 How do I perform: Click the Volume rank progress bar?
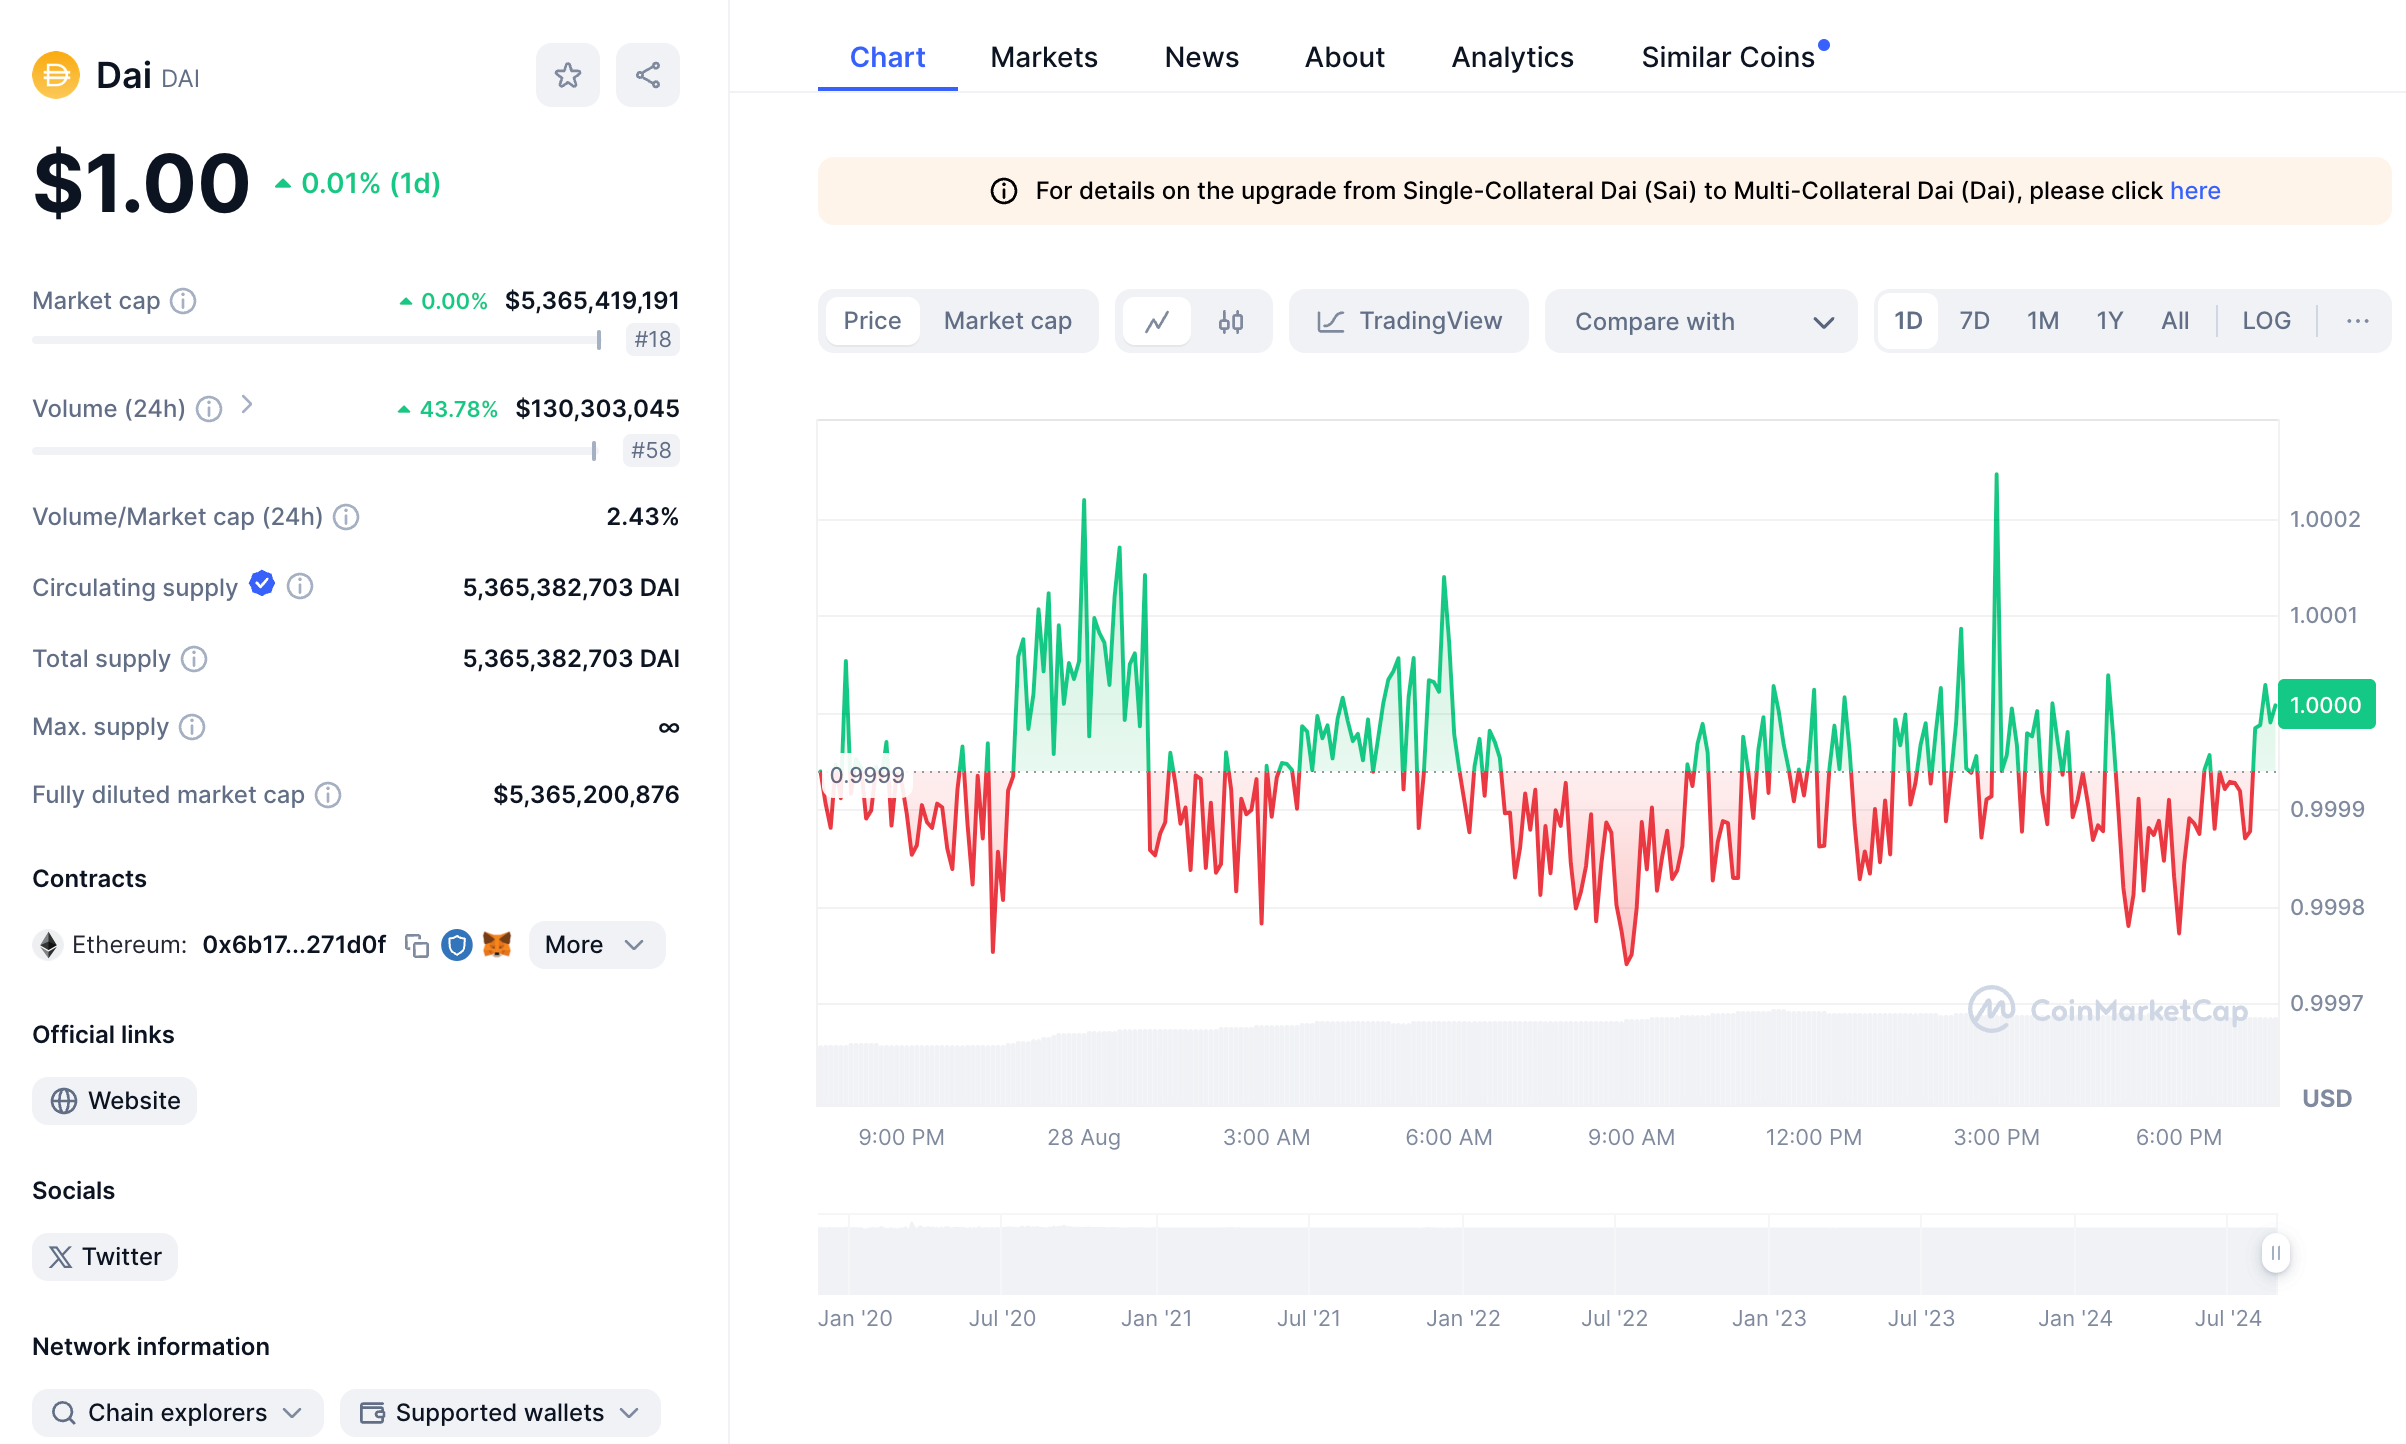point(315,451)
